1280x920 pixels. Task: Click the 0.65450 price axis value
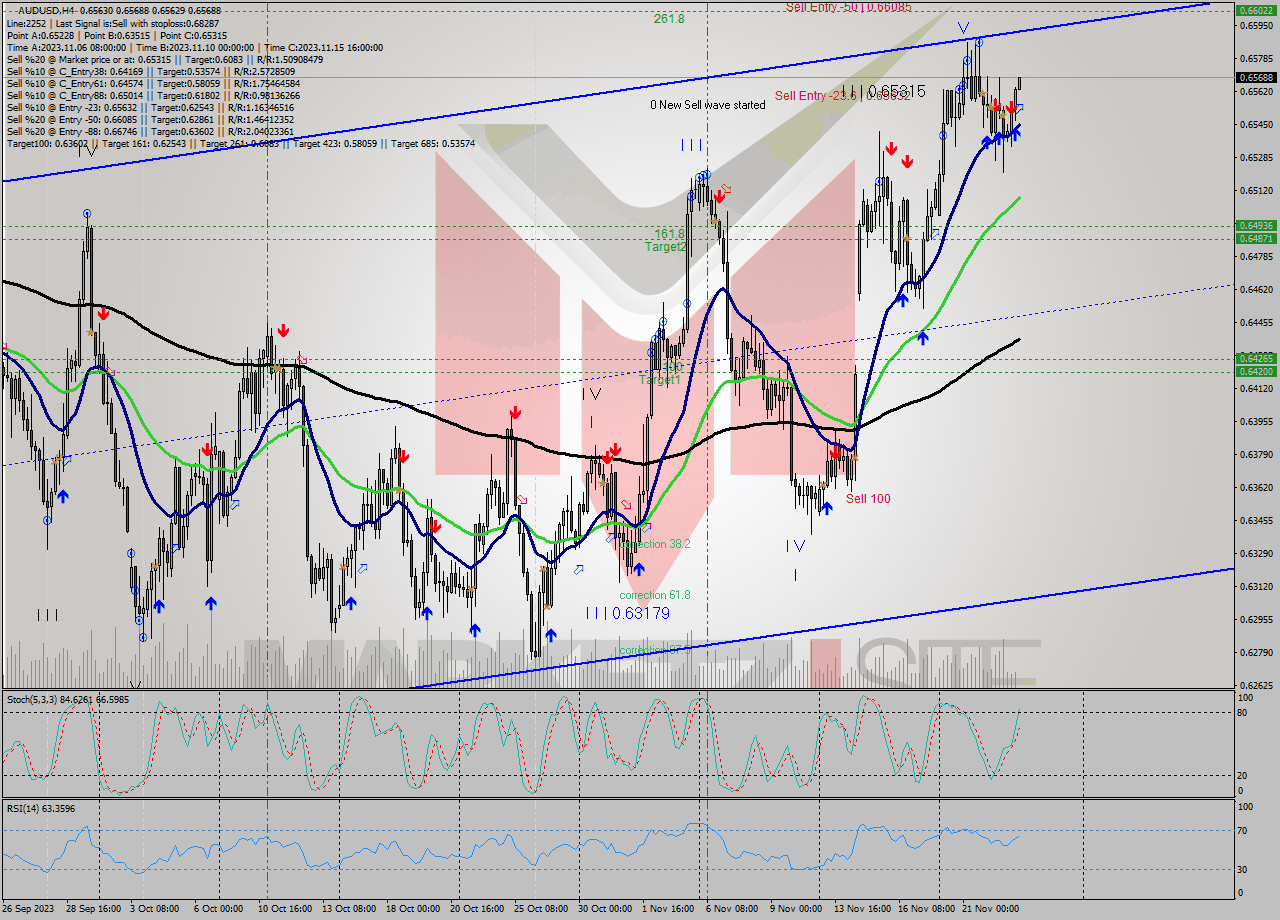click(x=1256, y=125)
